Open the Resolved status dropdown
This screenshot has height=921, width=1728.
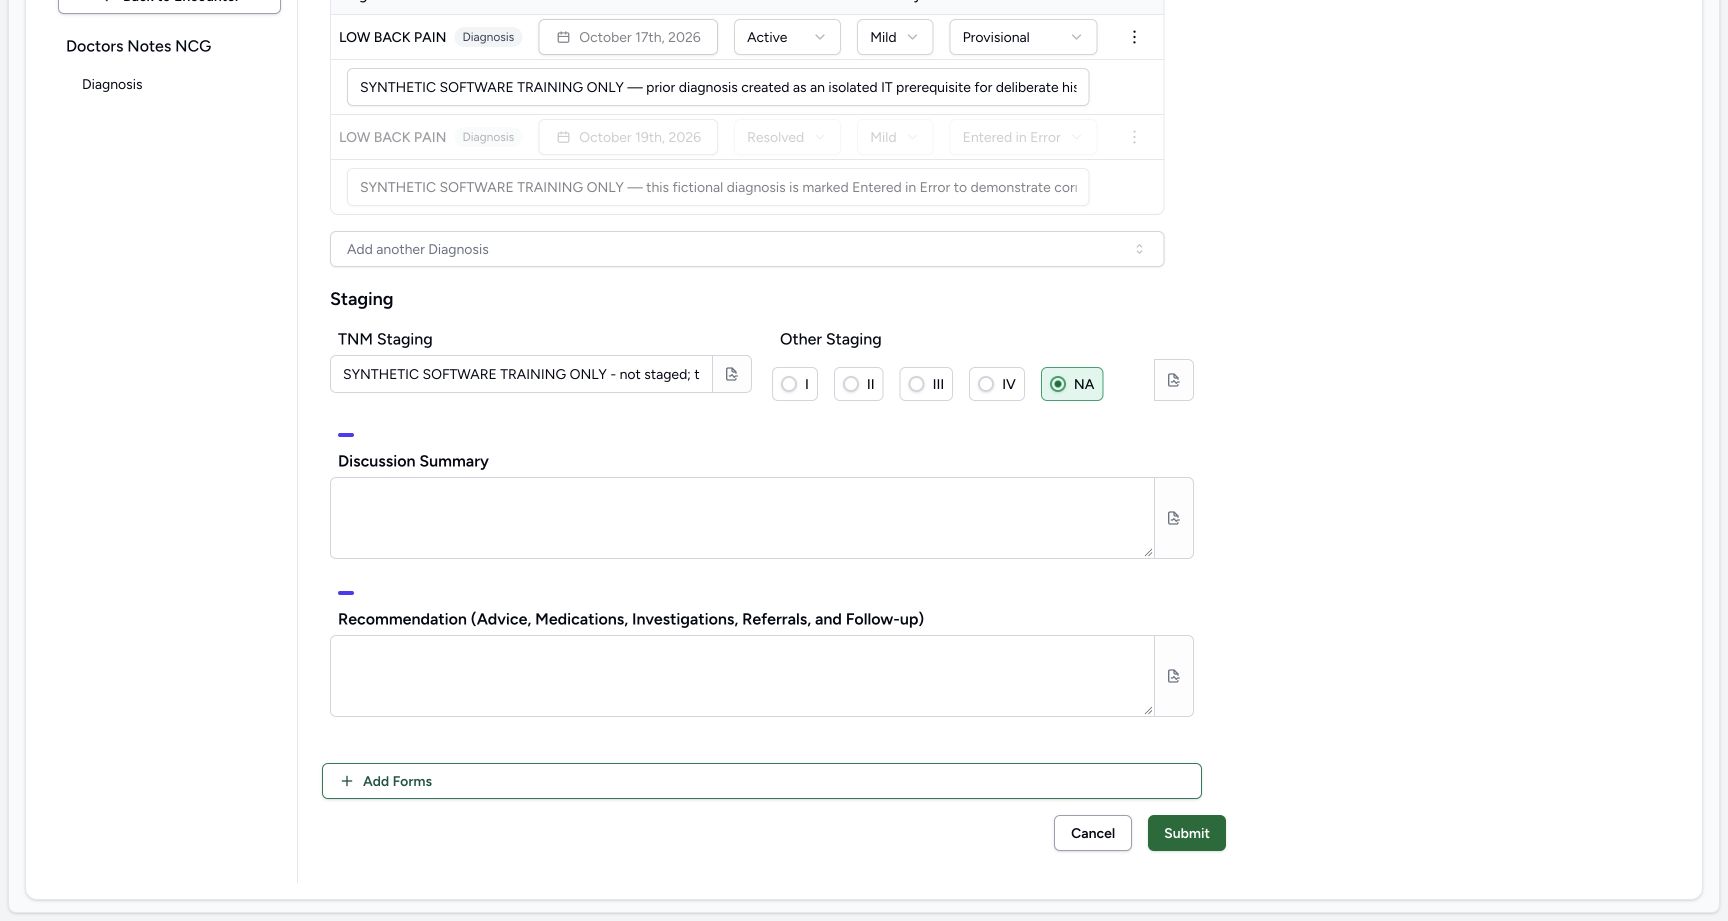(787, 137)
